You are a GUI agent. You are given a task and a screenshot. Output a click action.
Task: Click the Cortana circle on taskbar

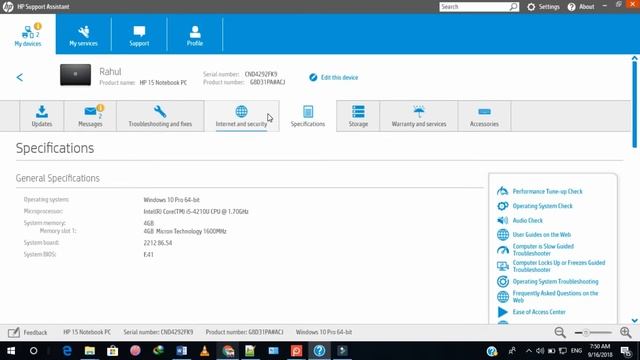[33, 351]
